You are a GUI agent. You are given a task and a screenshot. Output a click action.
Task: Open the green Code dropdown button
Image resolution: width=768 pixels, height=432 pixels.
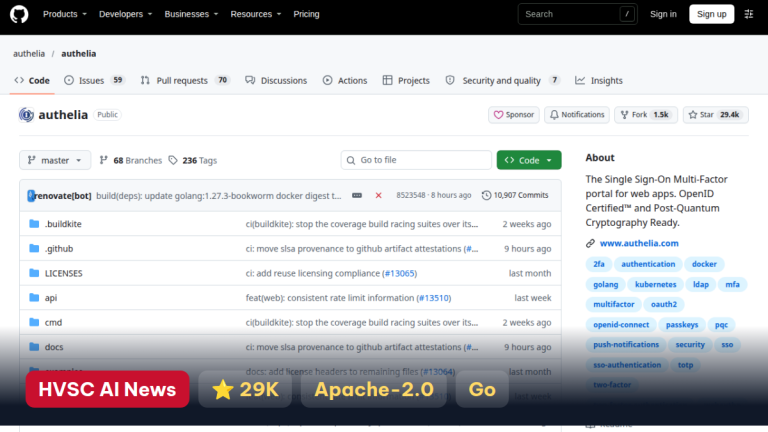(x=529, y=160)
